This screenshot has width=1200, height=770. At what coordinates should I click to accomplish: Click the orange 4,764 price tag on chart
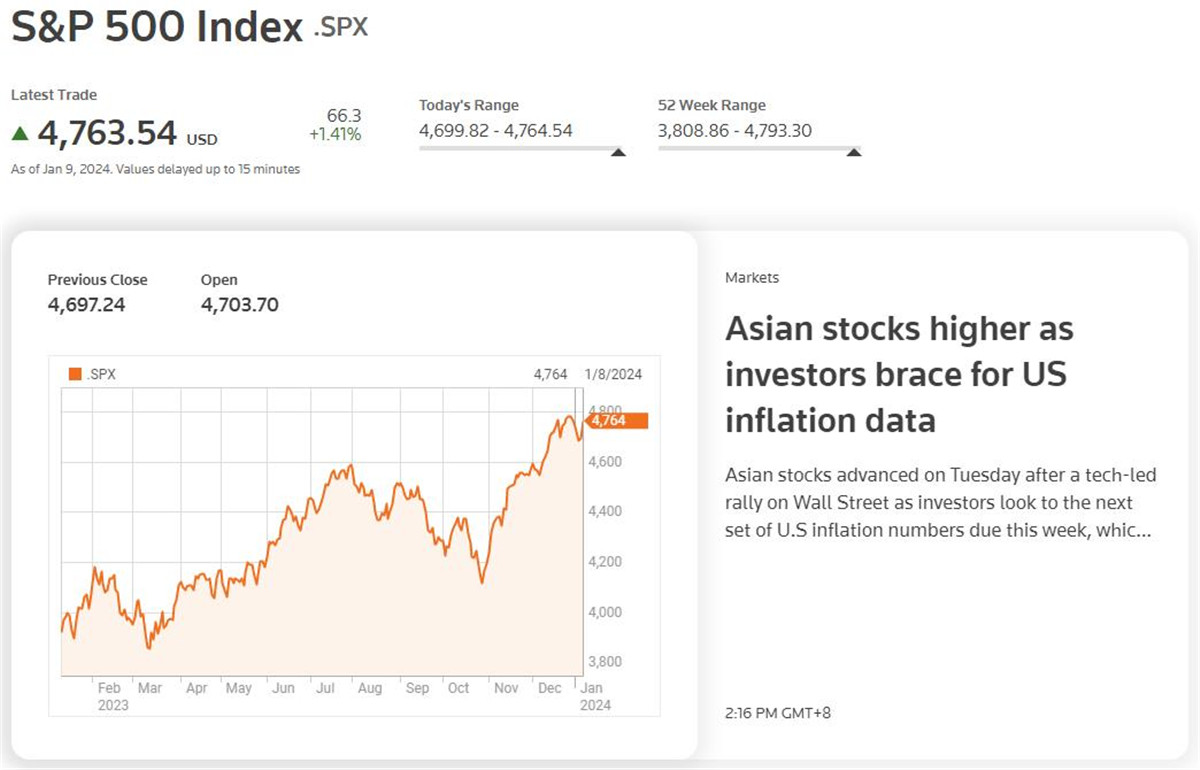[x=616, y=421]
